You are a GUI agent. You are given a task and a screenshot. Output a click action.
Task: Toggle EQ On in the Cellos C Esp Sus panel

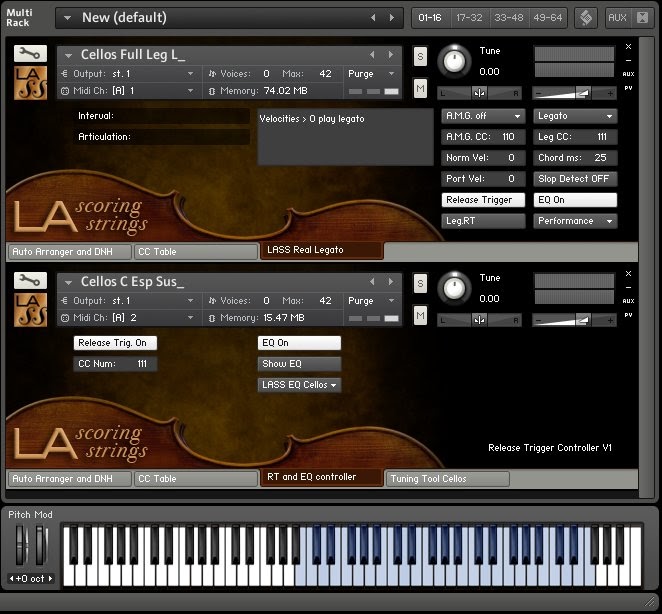[299, 343]
